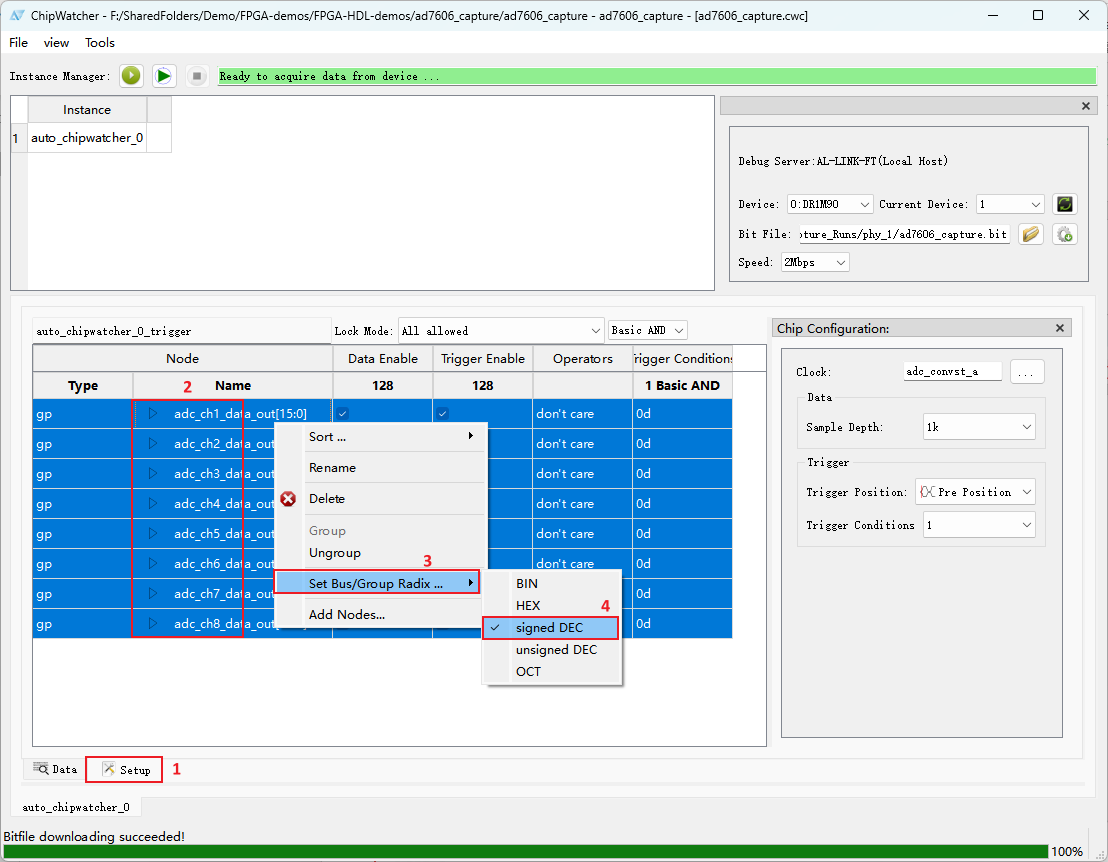This screenshot has height=862, width=1108.
Task: Select HEX radix option
Action: coord(551,606)
